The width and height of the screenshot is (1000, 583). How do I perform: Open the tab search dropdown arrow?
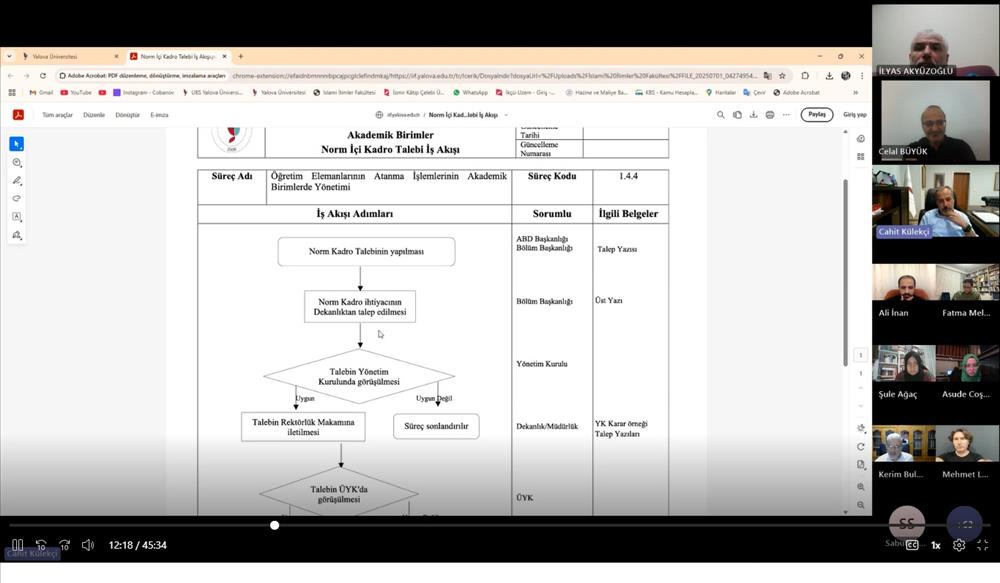click(x=9, y=56)
